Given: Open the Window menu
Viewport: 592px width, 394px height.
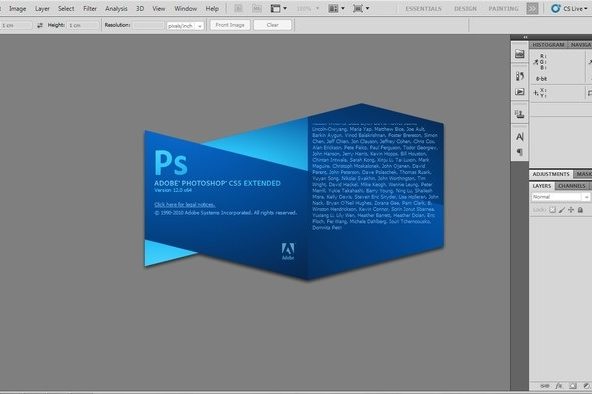Looking at the screenshot, I should pyautogui.click(x=185, y=8).
